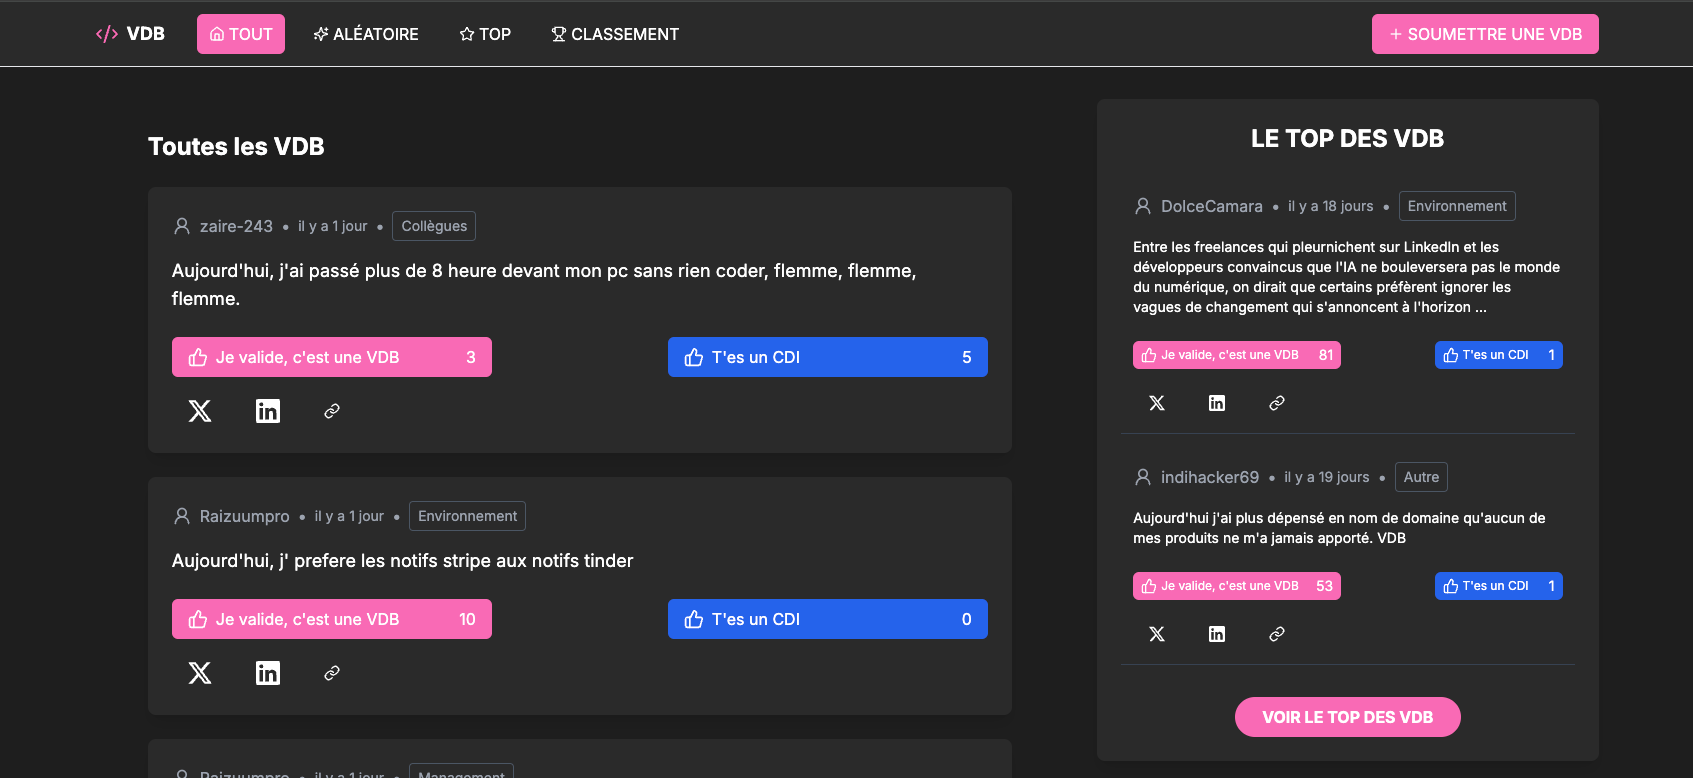Vote T'es un CDI on indihacker69's post
Viewport: 1693px width, 778px height.
[x=1499, y=586]
